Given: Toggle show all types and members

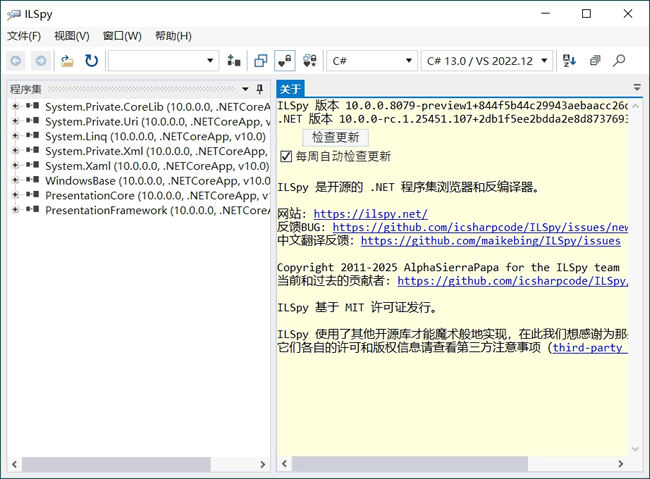Looking at the screenshot, I should pyautogui.click(x=310, y=61).
